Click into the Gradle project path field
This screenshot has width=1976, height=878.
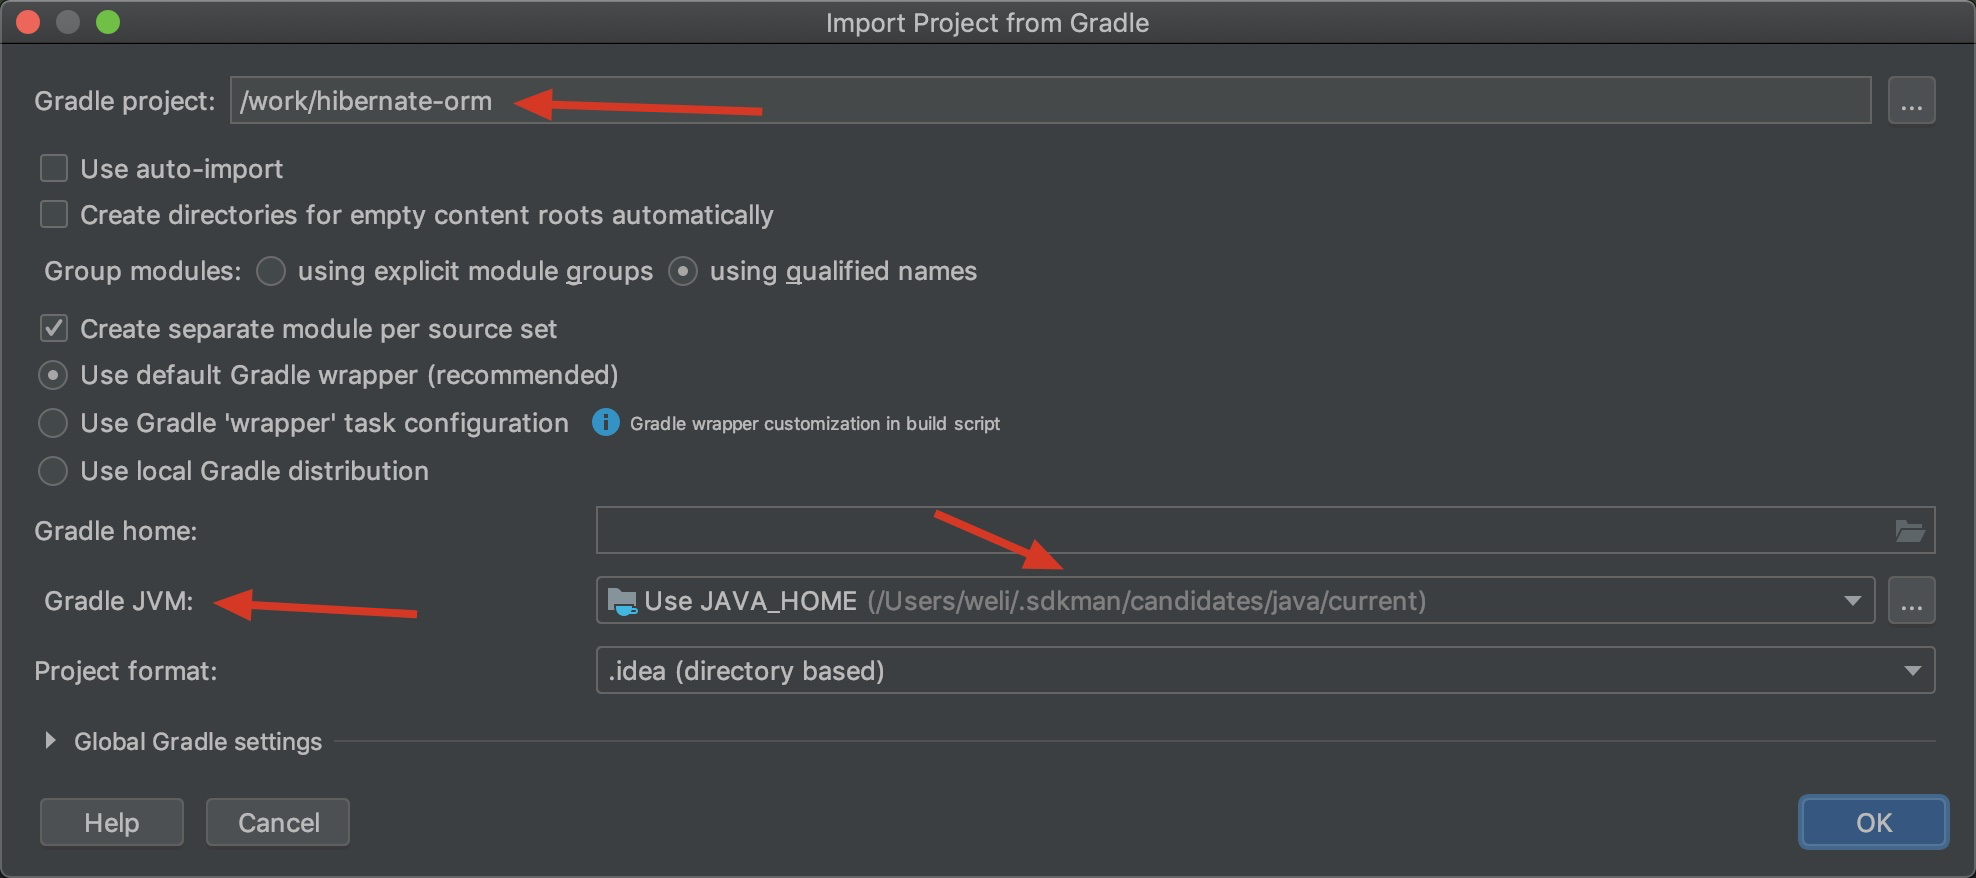pos(1050,101)
